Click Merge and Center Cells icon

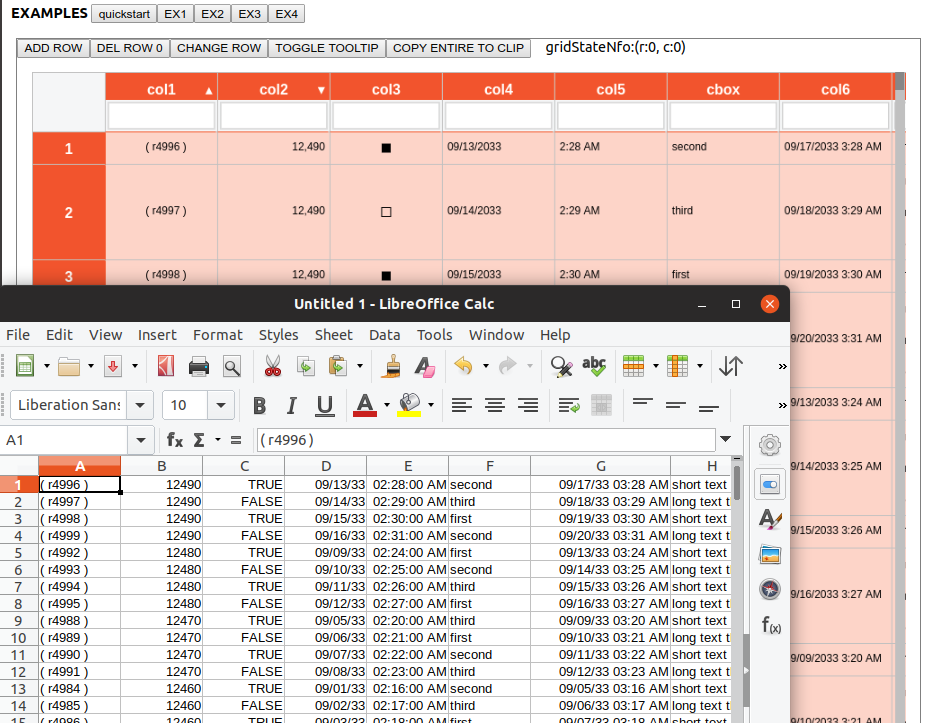pos(601,406)
